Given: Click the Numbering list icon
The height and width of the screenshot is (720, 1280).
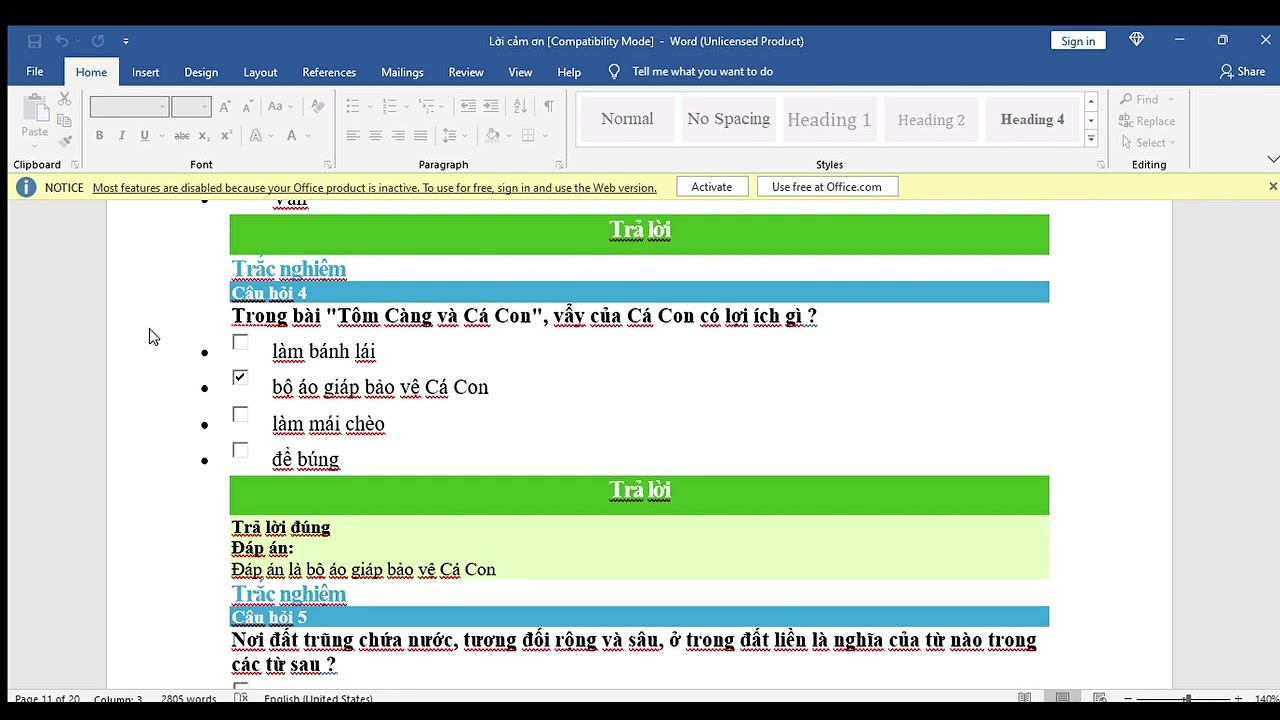Looking at the screenshot, I should pos(390,106).
